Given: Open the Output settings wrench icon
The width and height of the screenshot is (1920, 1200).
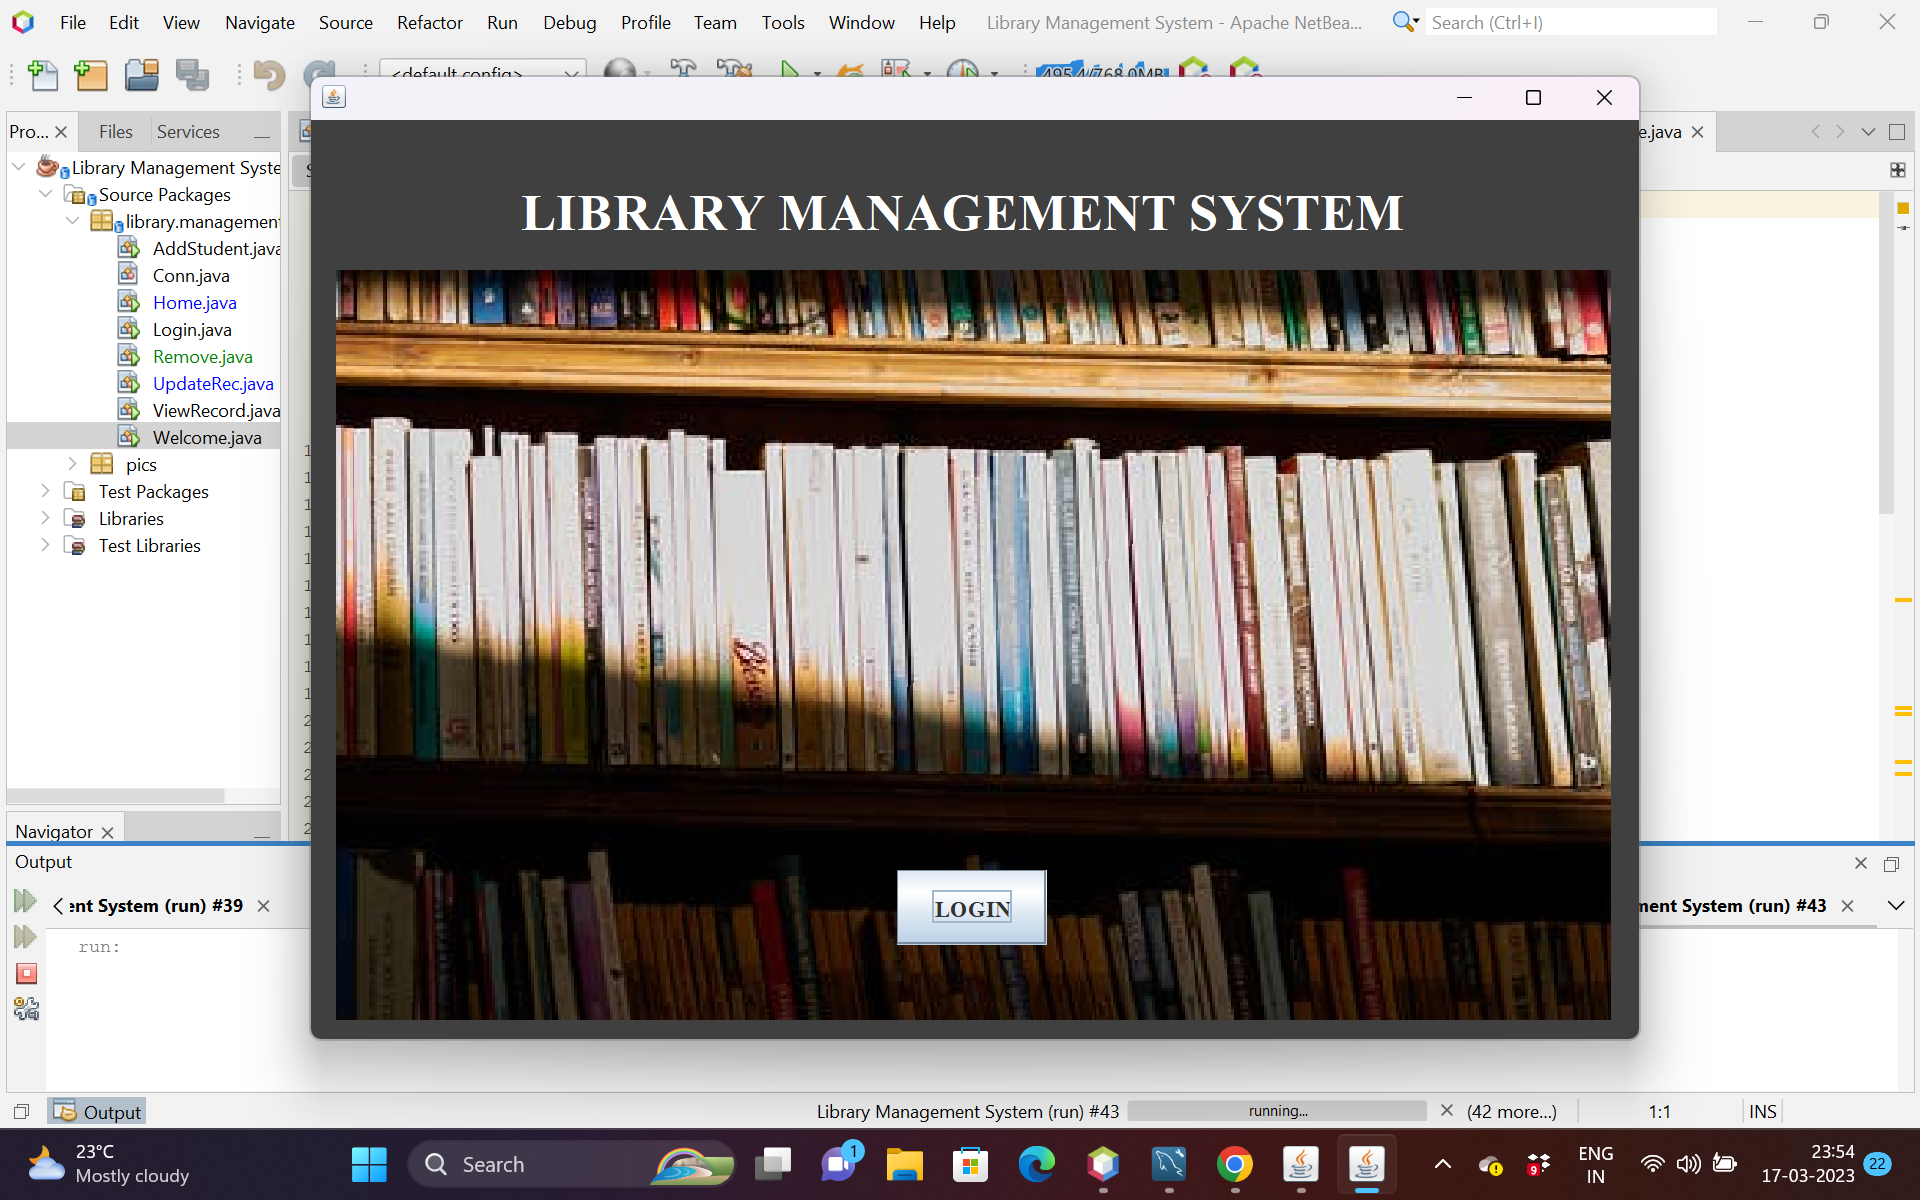Looking at the screenshot, I should coord(26,1009).
